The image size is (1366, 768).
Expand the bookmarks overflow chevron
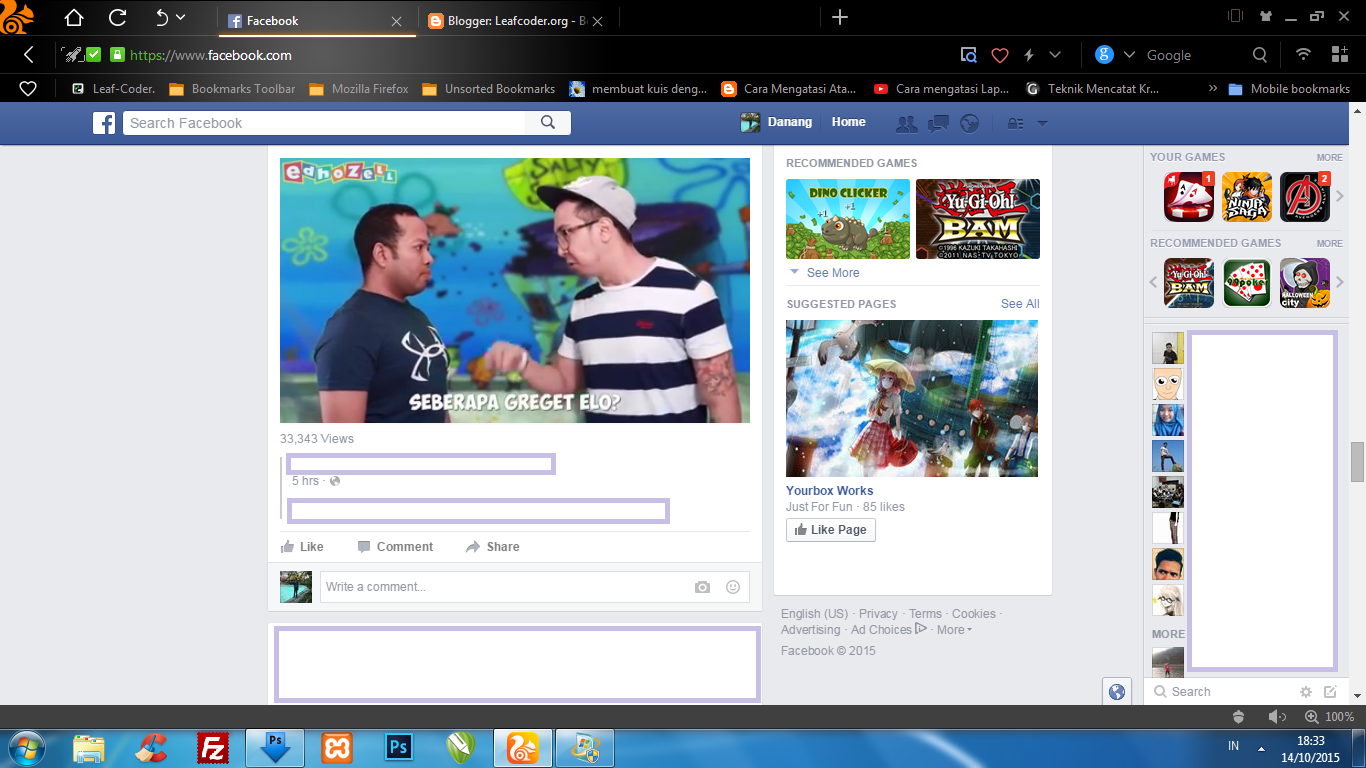[1213, 89]
